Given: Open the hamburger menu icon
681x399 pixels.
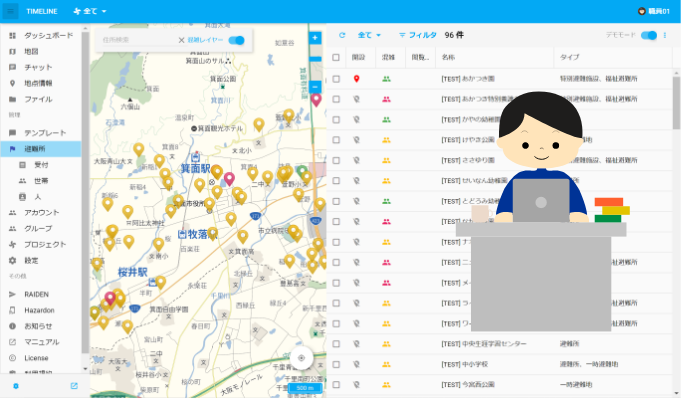Looking at the screenshot, I should coord(10,11).
